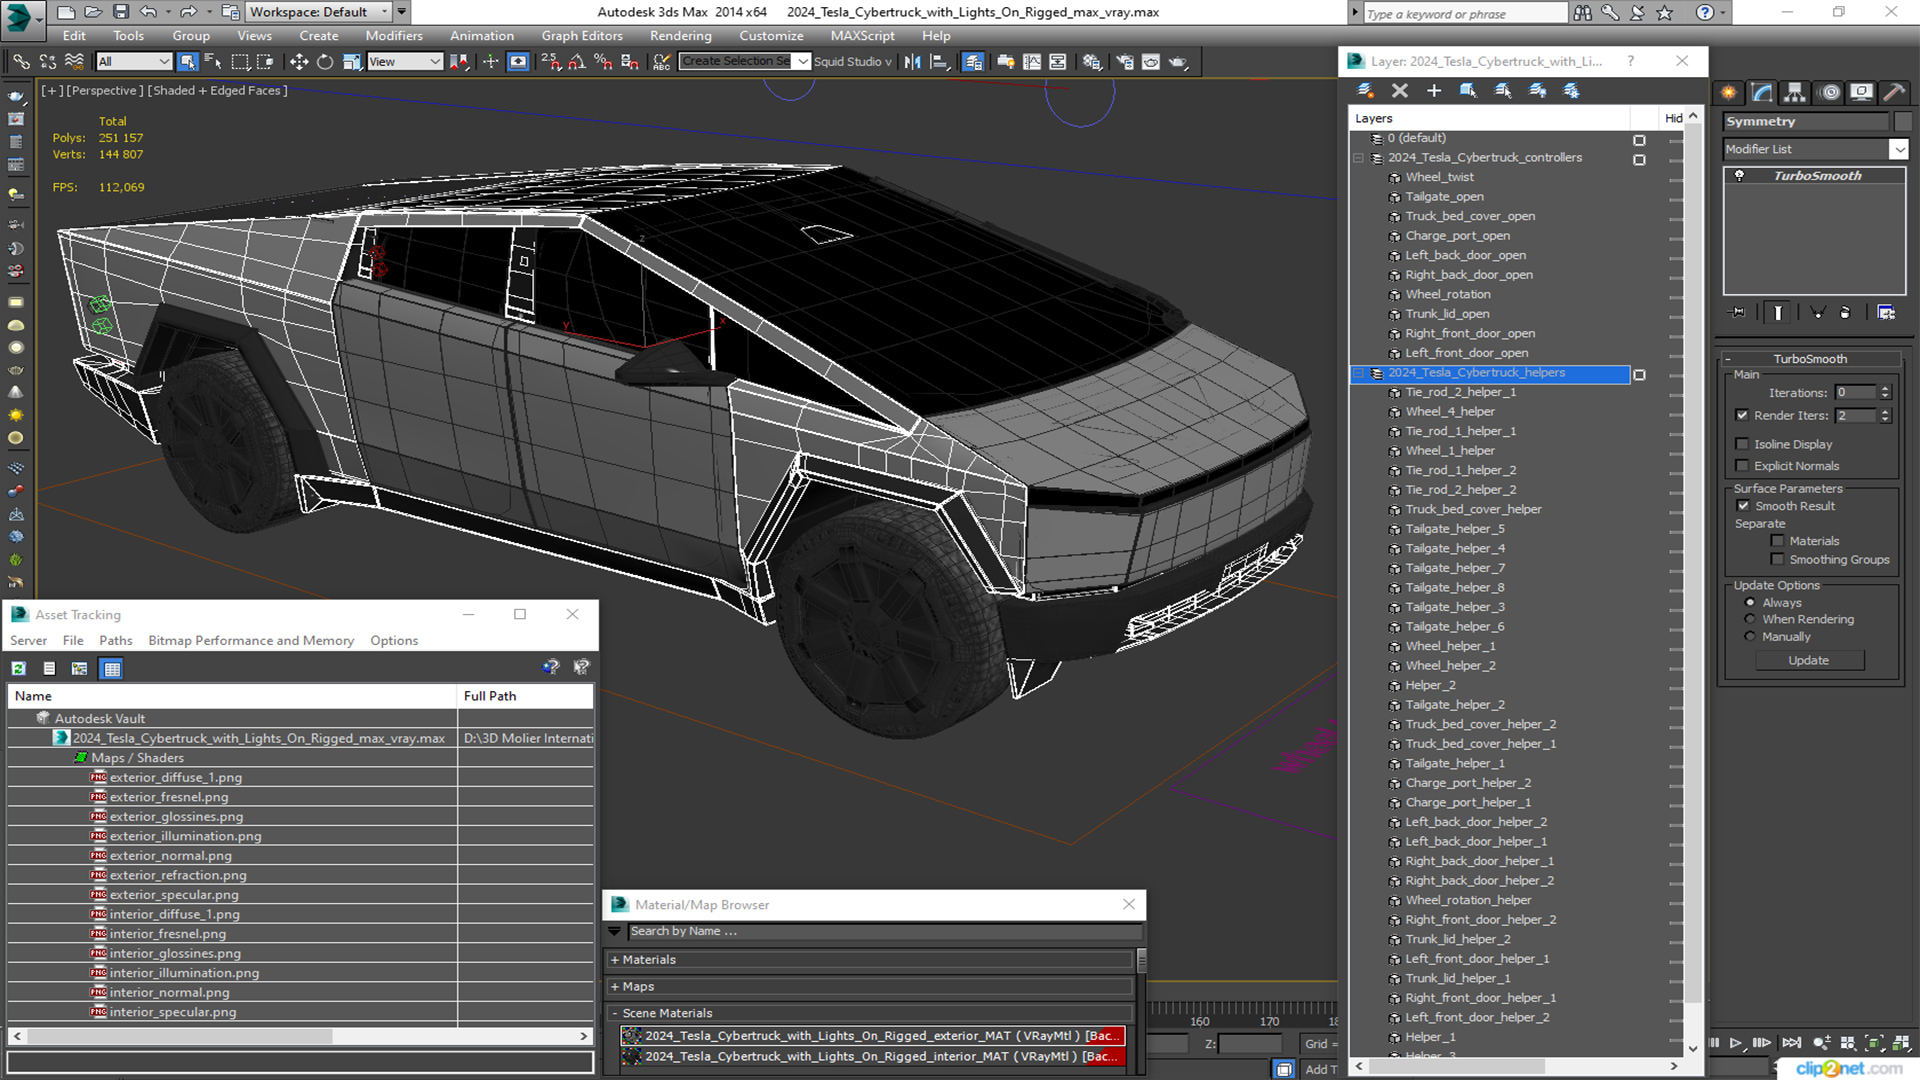Activate the Select Object tool
1920x1080 pixels.
point(187,62)
